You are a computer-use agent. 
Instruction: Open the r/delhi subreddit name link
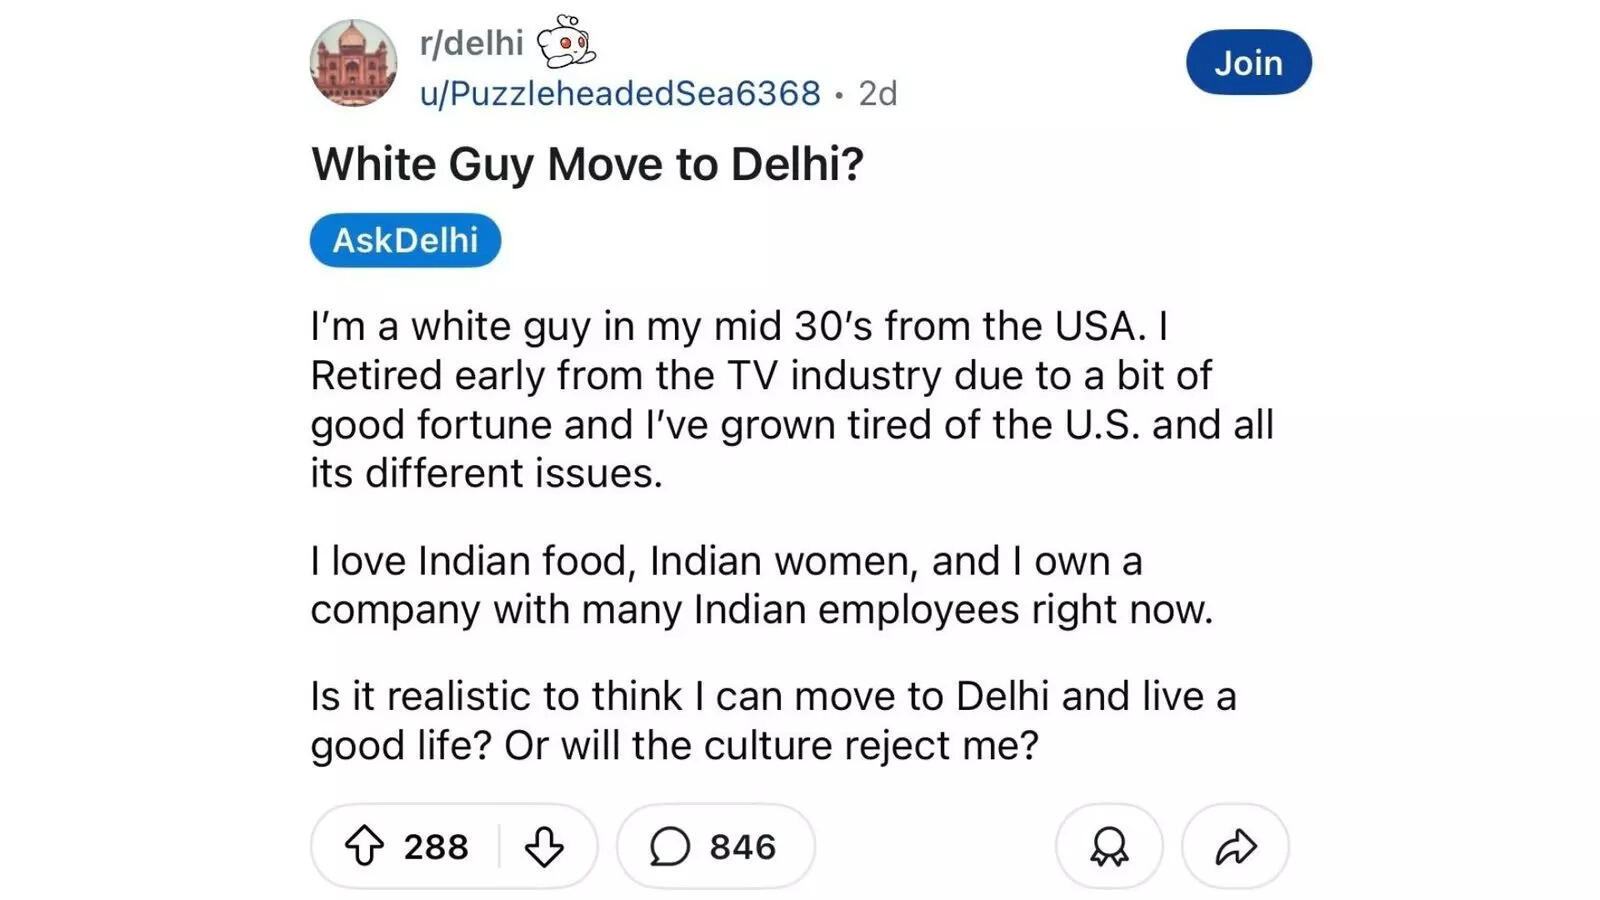pyautogui.click(x=471, y=41)
